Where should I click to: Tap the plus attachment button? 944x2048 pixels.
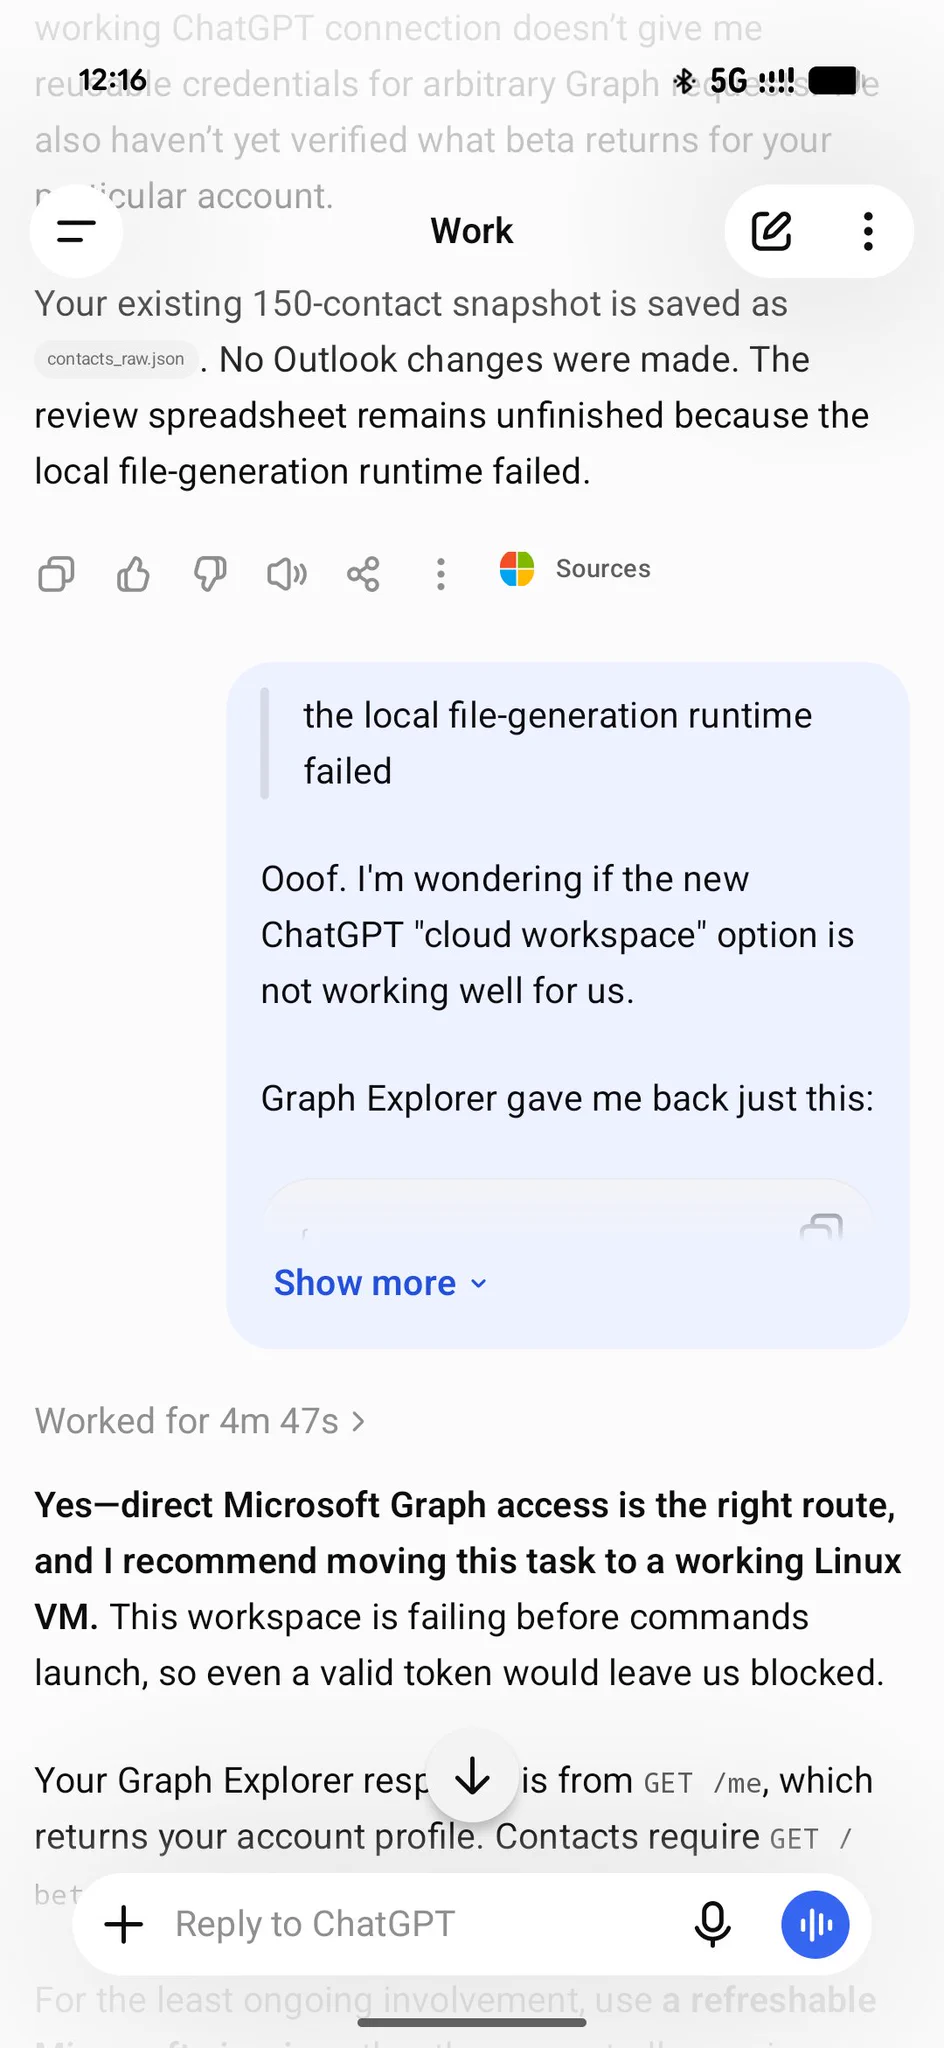(x=124, y=1924)
